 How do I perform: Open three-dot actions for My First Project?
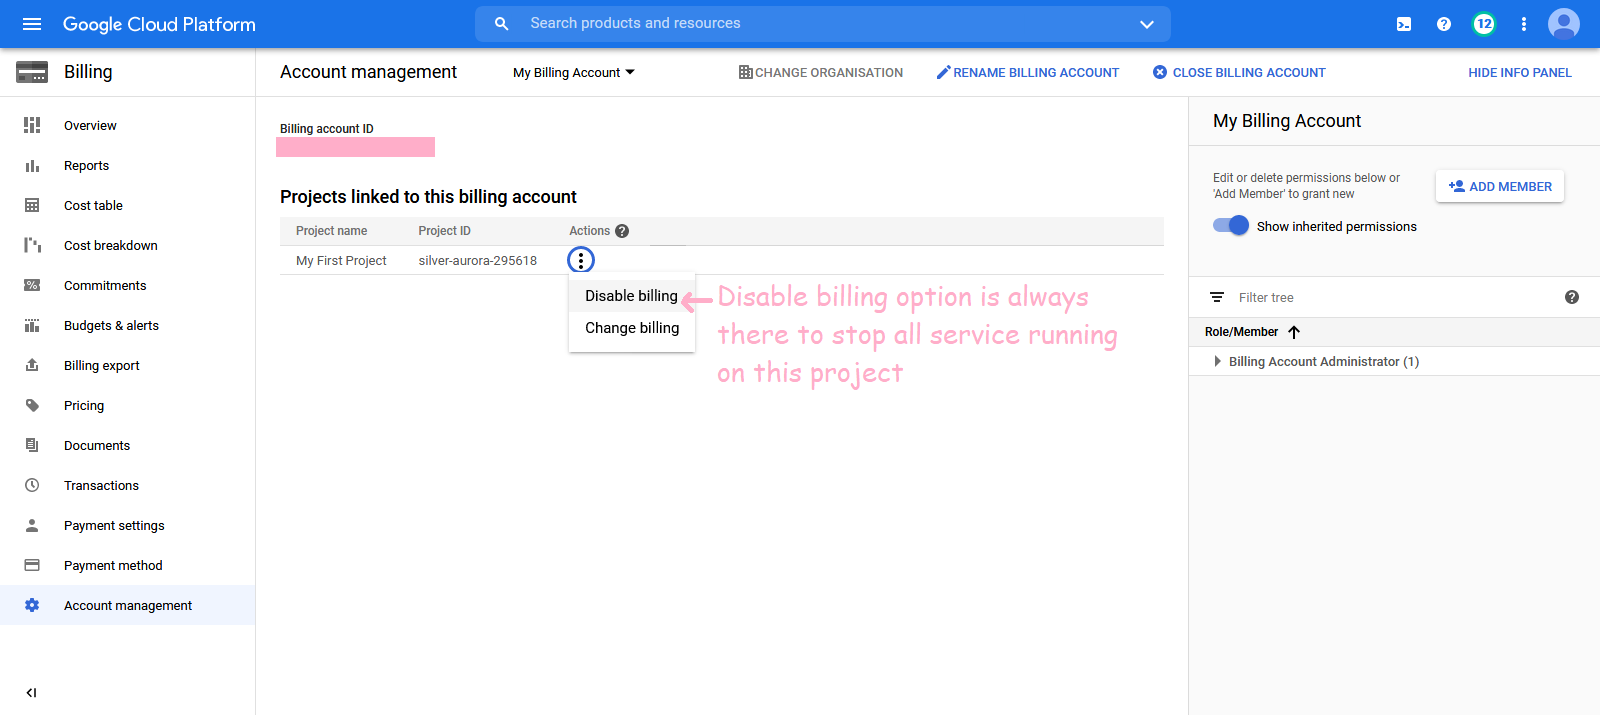[581, 261]
